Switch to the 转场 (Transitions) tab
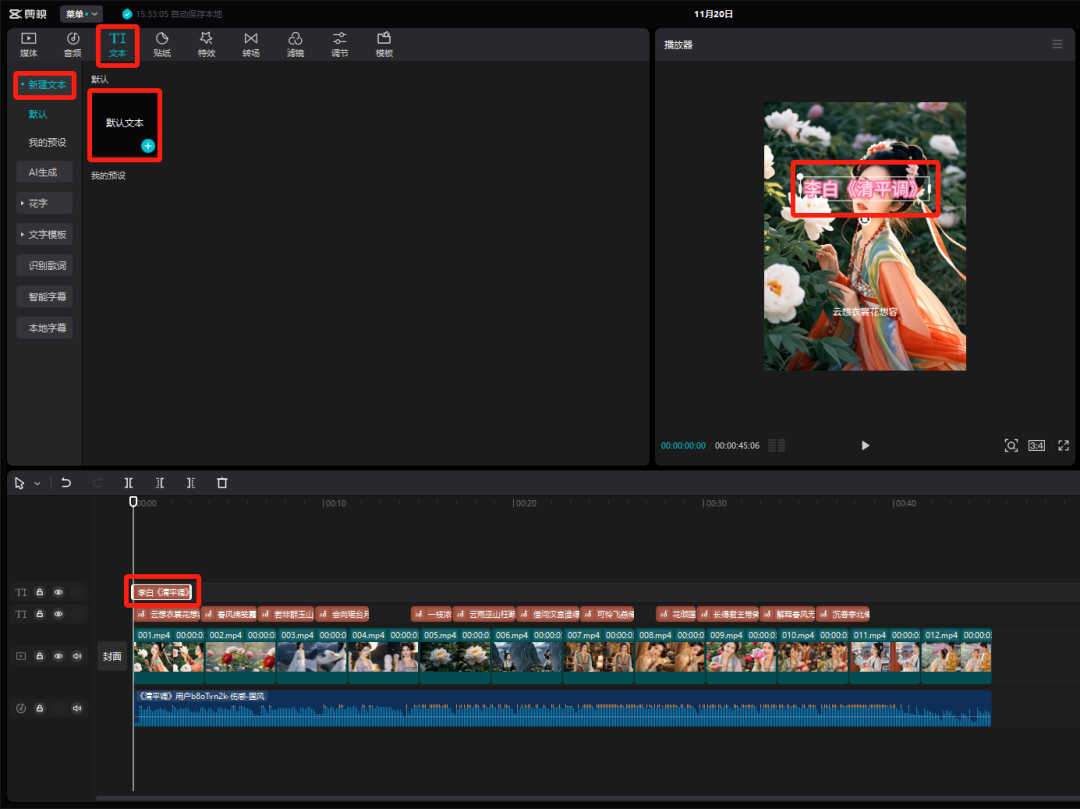This screenshot has height=809, width=1080. [250, 44]
